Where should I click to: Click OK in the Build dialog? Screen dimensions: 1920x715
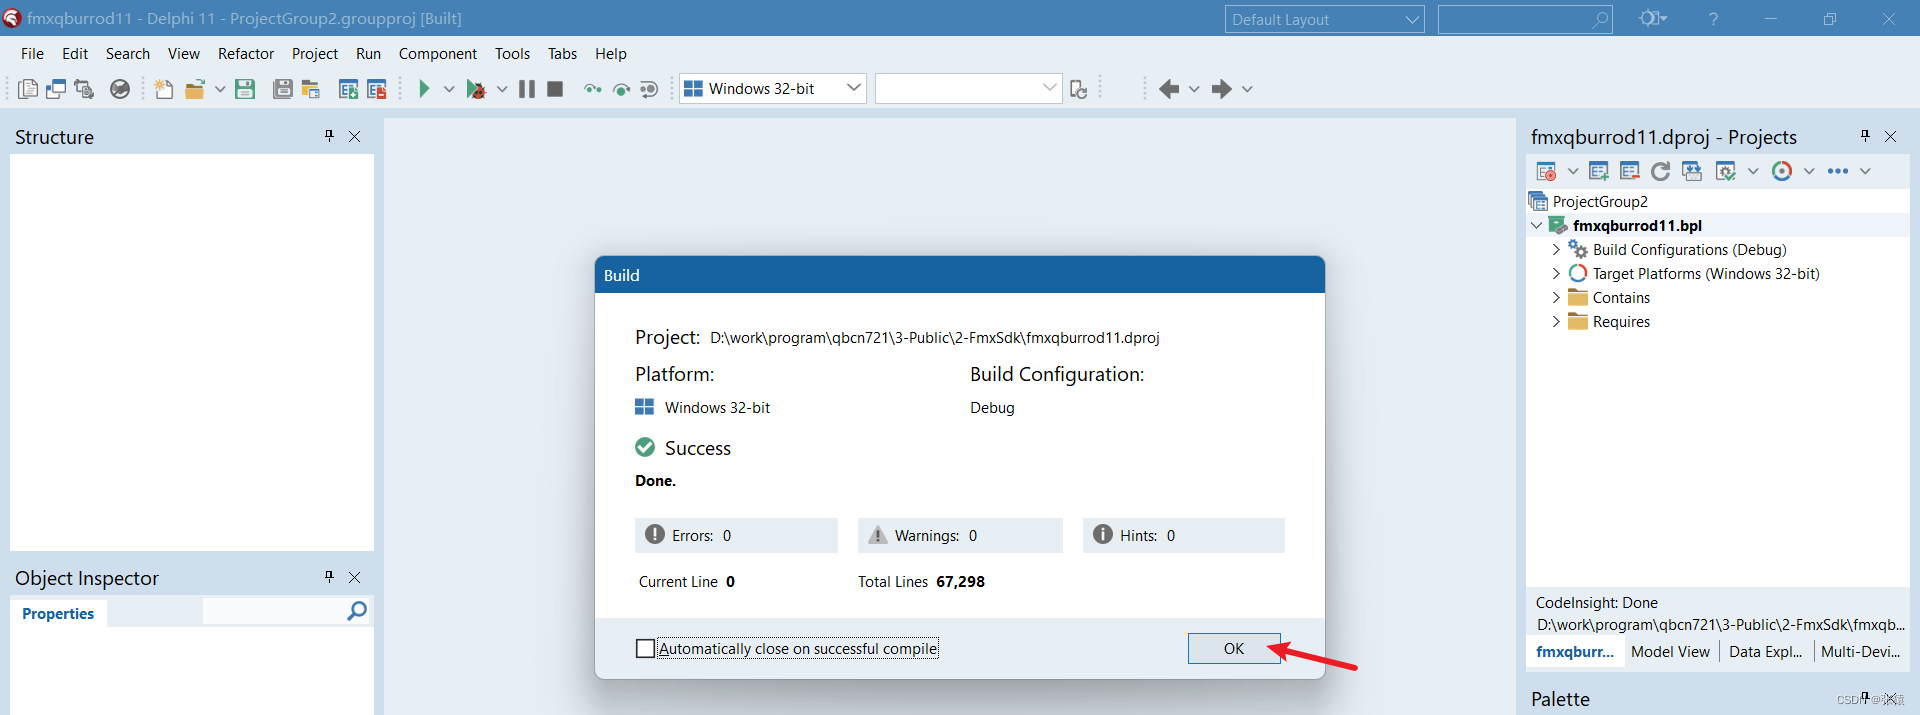pos(1234,648)
